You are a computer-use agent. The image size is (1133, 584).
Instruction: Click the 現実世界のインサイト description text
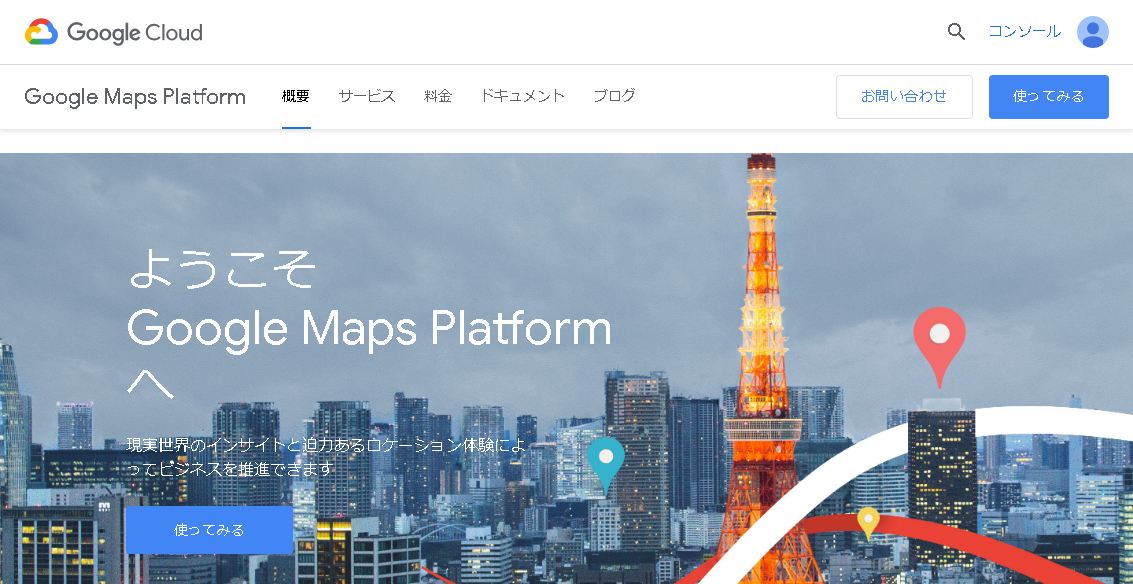[327, 457]
